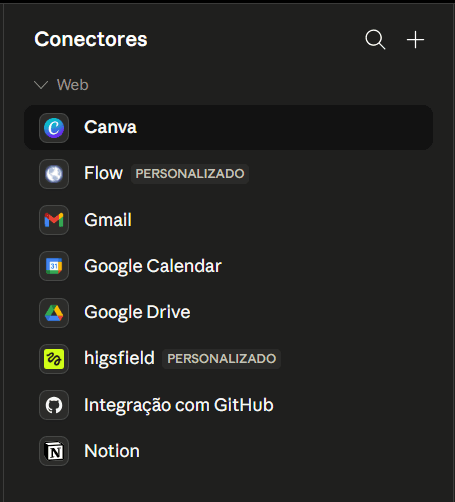Click the PERSONALIZADO badge next to higsfield

(222, 359)
